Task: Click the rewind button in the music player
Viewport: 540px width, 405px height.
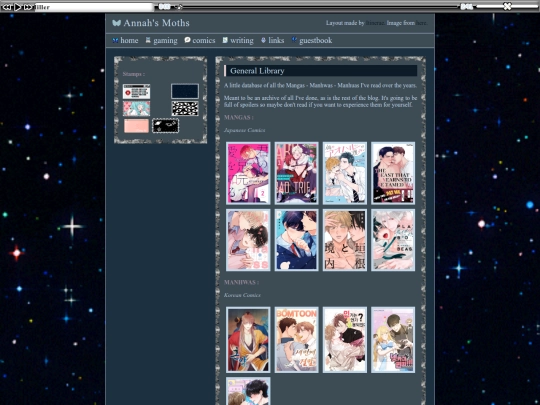Action: 7,7
